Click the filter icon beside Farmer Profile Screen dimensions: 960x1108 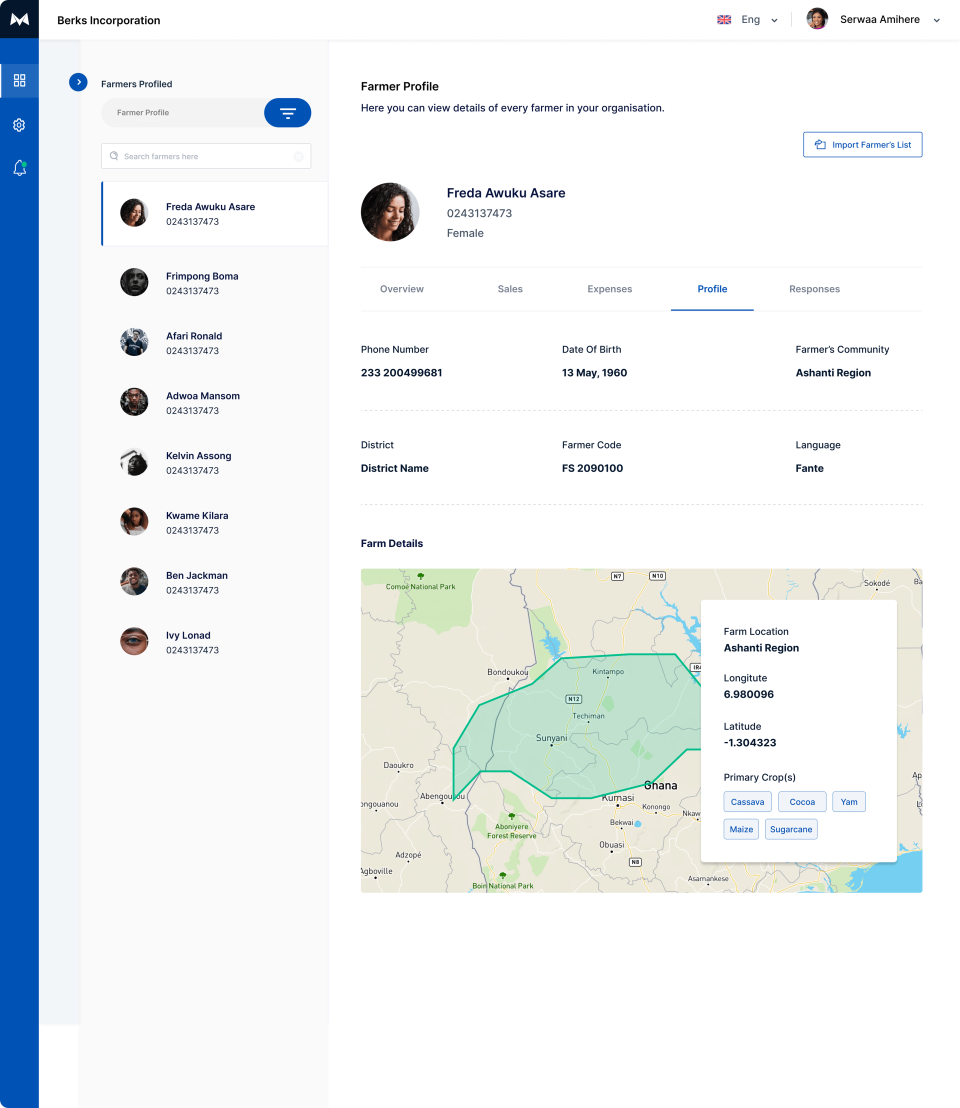(x=287, y=112)
